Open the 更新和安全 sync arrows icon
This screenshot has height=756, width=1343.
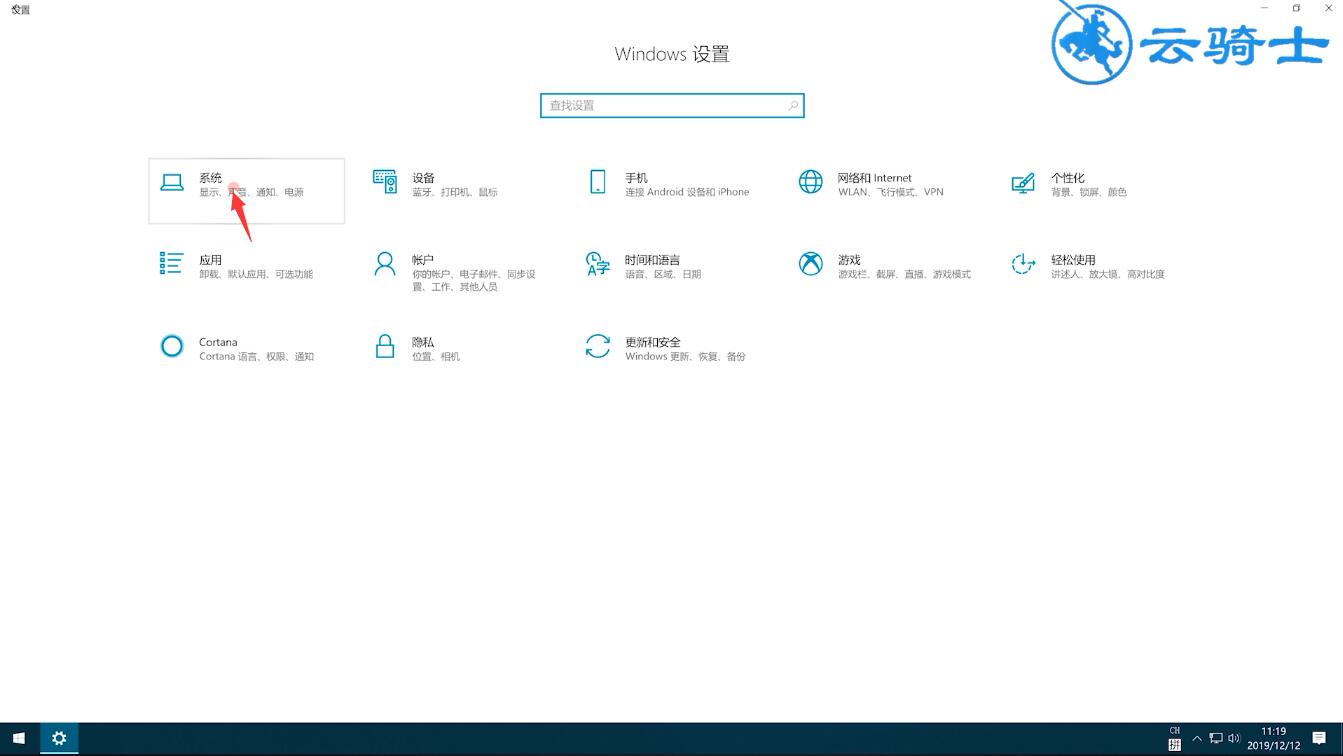tap(598, 346)
